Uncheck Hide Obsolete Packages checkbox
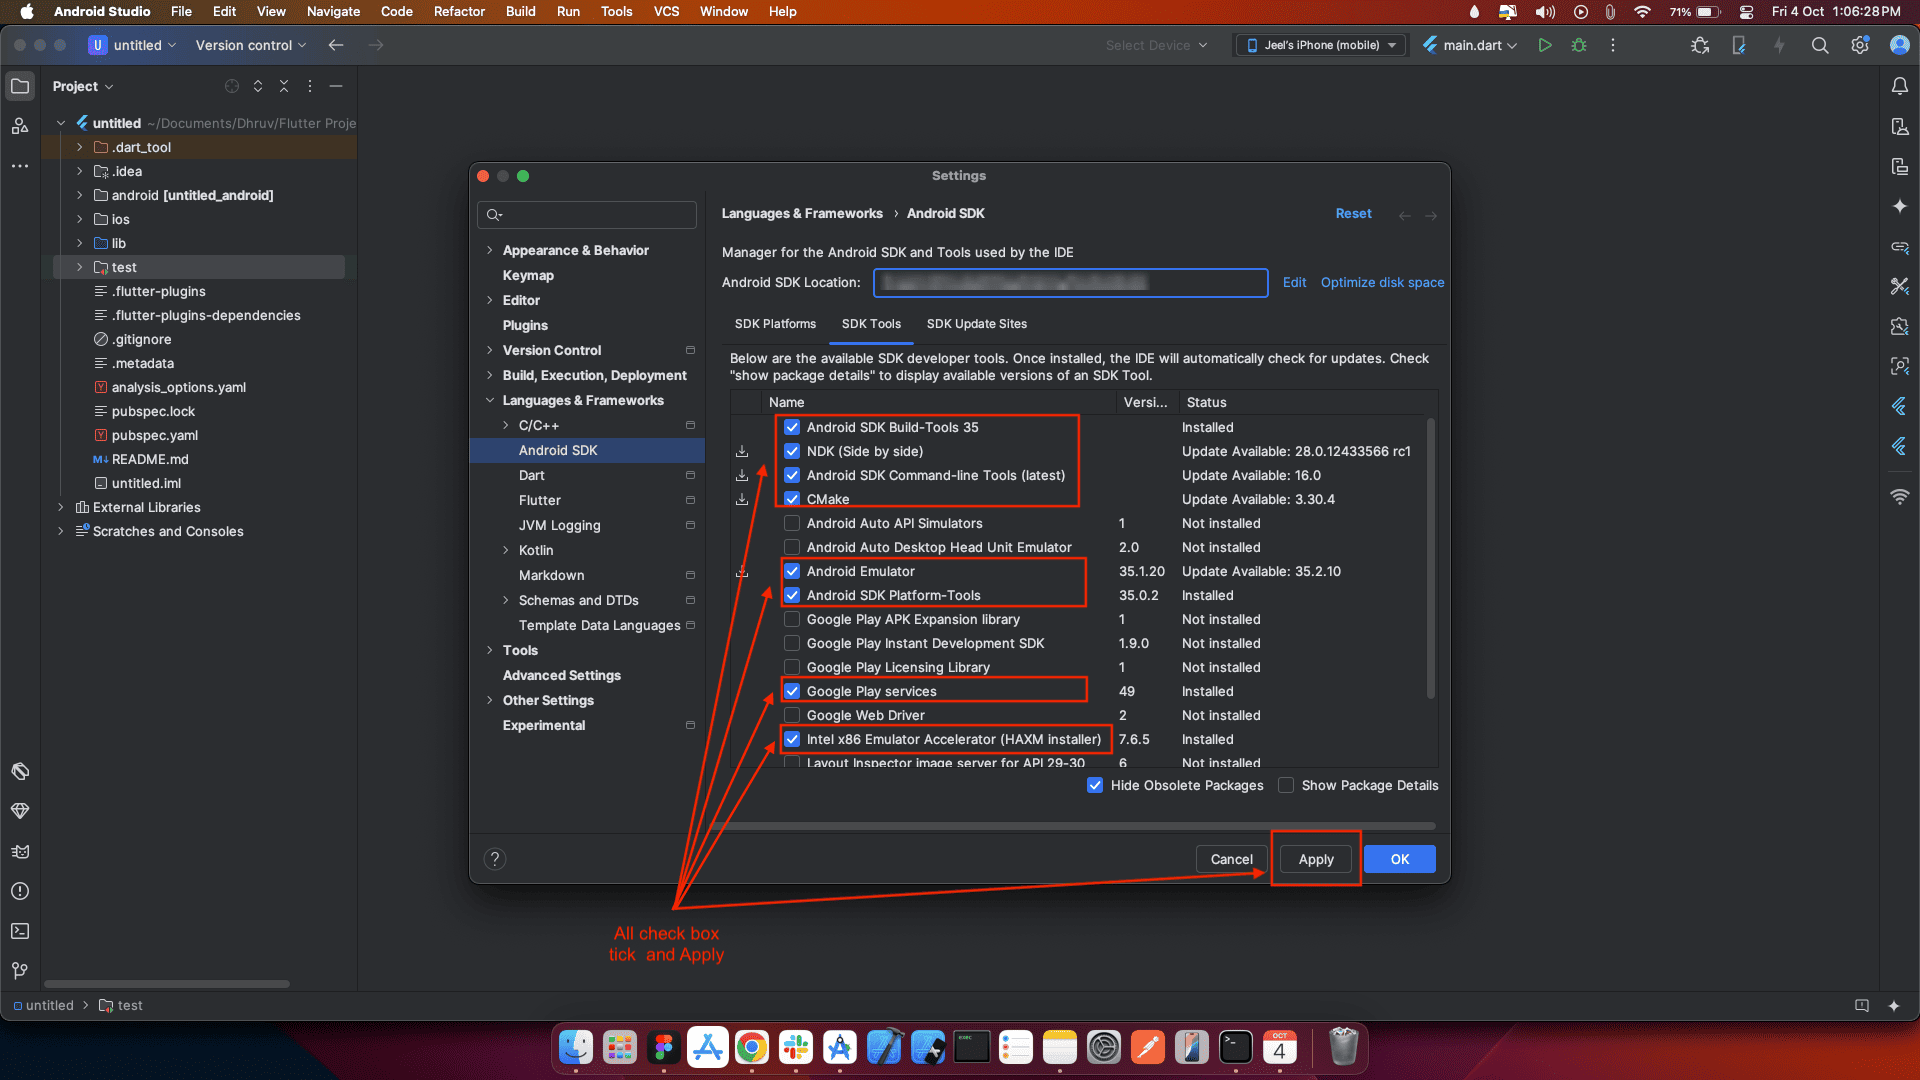The height and width of the screenshot is (1080, 1920). 1095,785
